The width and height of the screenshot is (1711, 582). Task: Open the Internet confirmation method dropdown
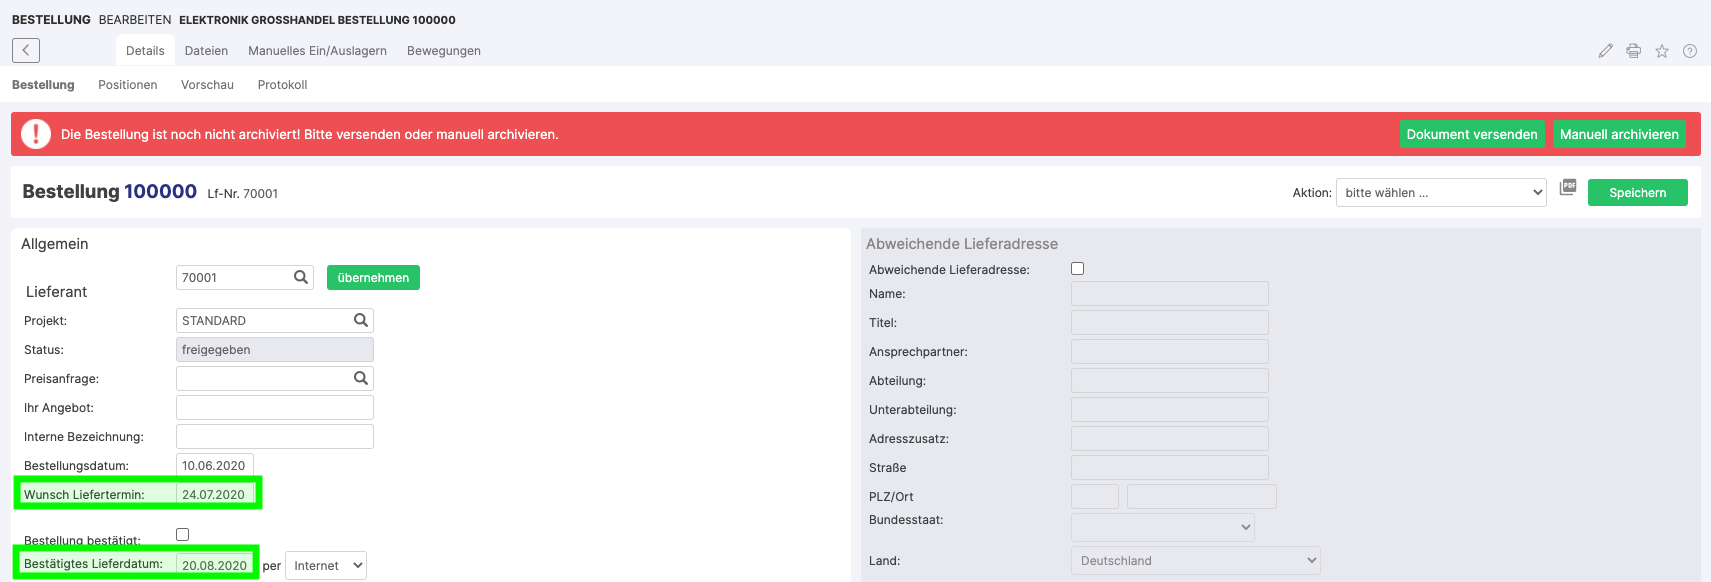click(x=326, y=566)
